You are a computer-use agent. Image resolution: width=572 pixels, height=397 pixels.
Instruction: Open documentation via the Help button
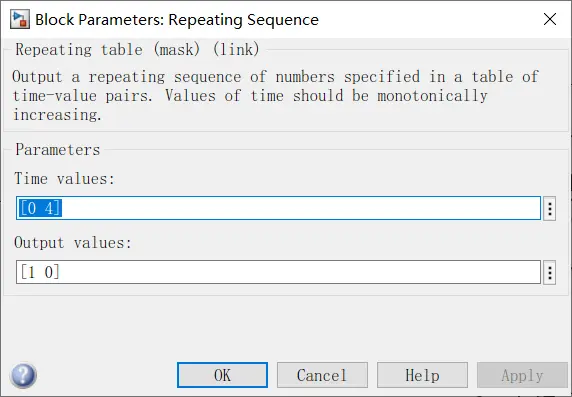(x=422, y=375)
